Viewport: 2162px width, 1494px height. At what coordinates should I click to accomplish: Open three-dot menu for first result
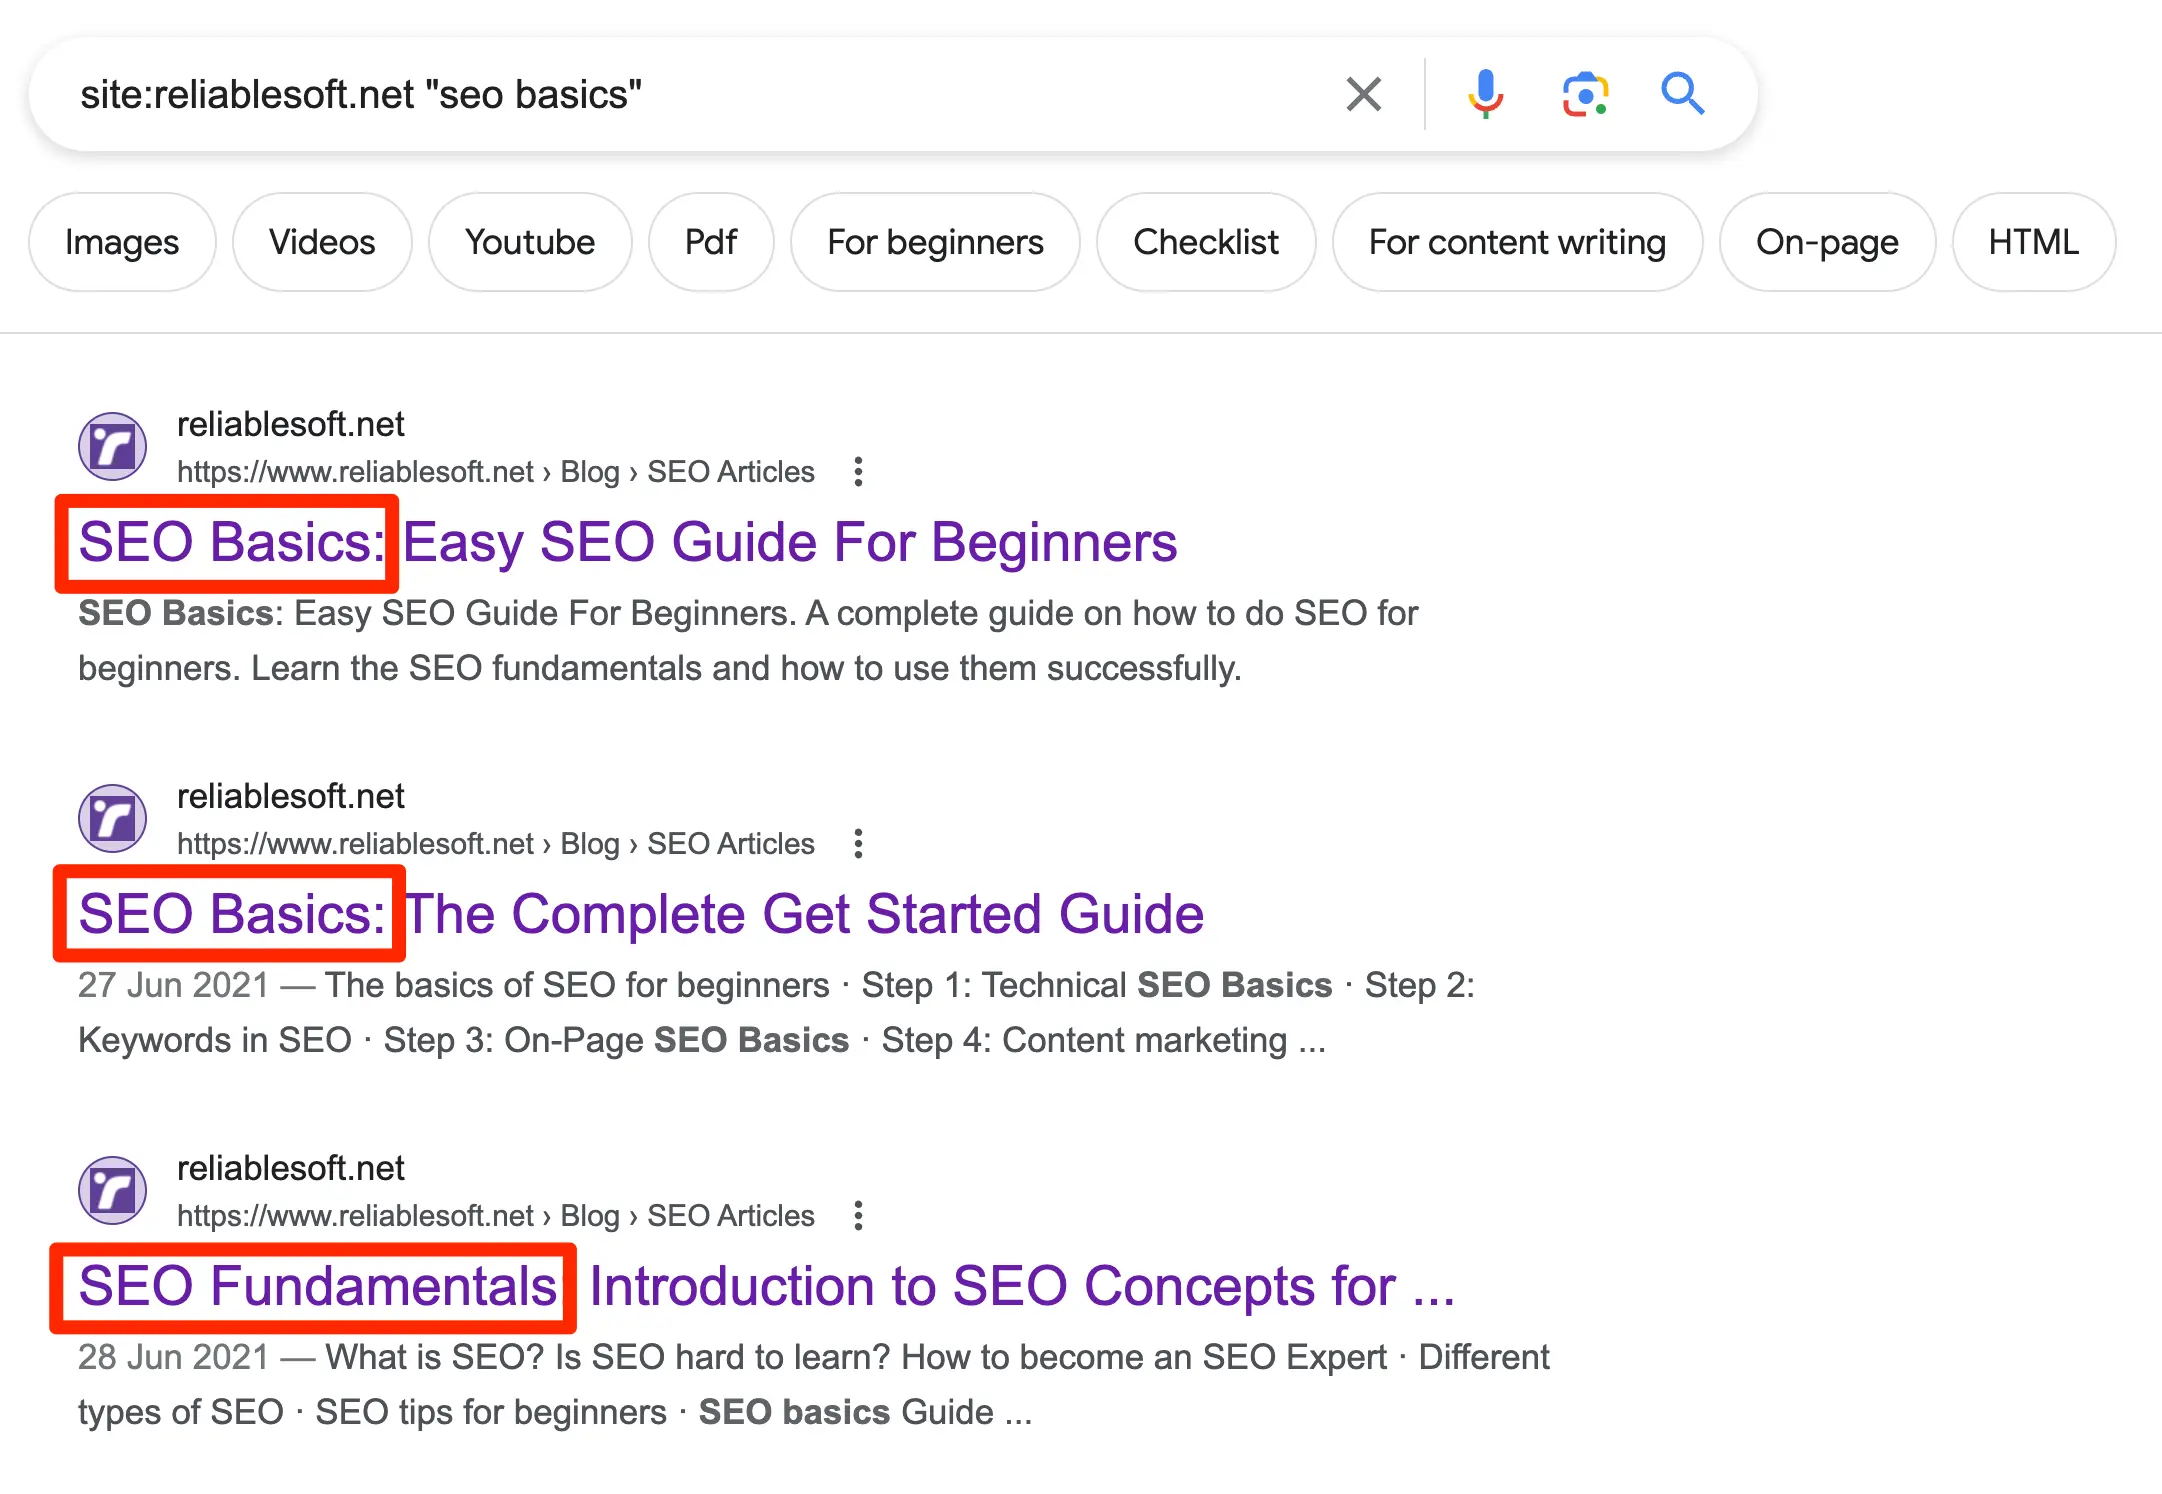pos(858,472)
